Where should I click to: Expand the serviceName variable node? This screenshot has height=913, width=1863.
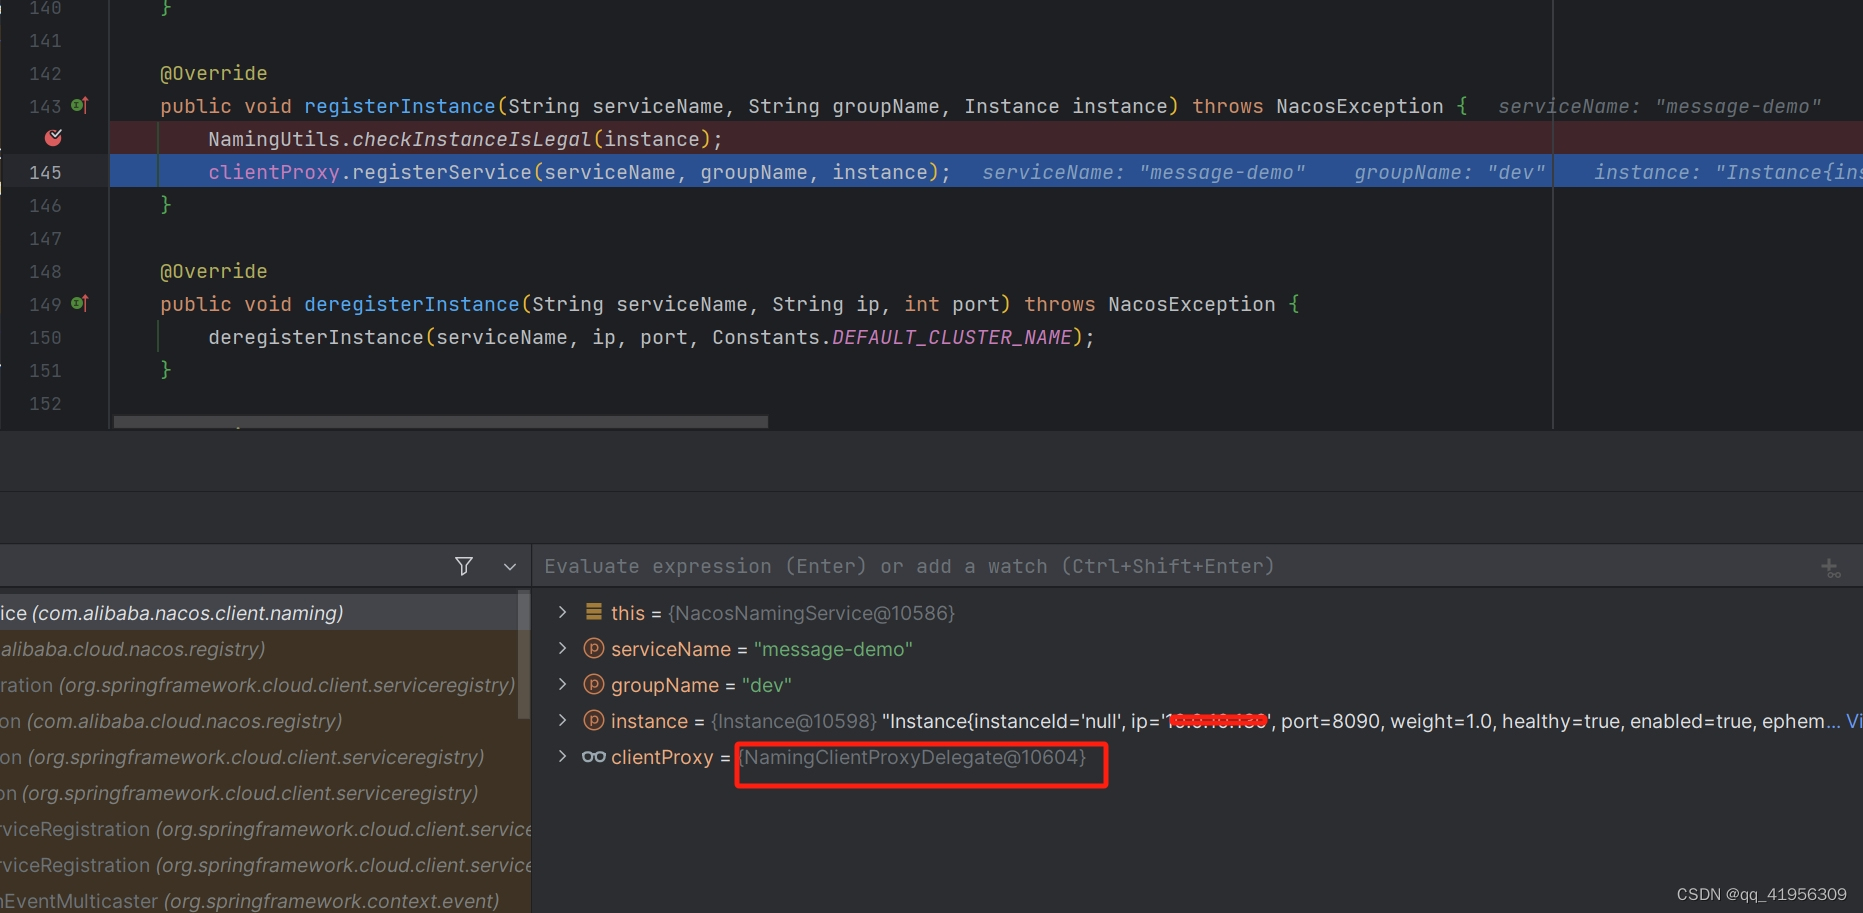point(563,648)
